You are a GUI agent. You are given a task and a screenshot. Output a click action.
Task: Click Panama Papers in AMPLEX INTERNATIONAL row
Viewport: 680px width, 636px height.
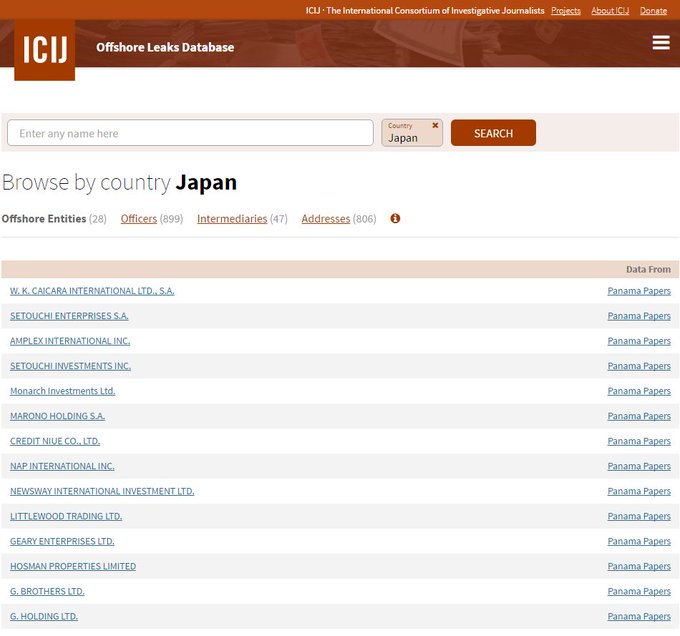[x=639, y=341]
